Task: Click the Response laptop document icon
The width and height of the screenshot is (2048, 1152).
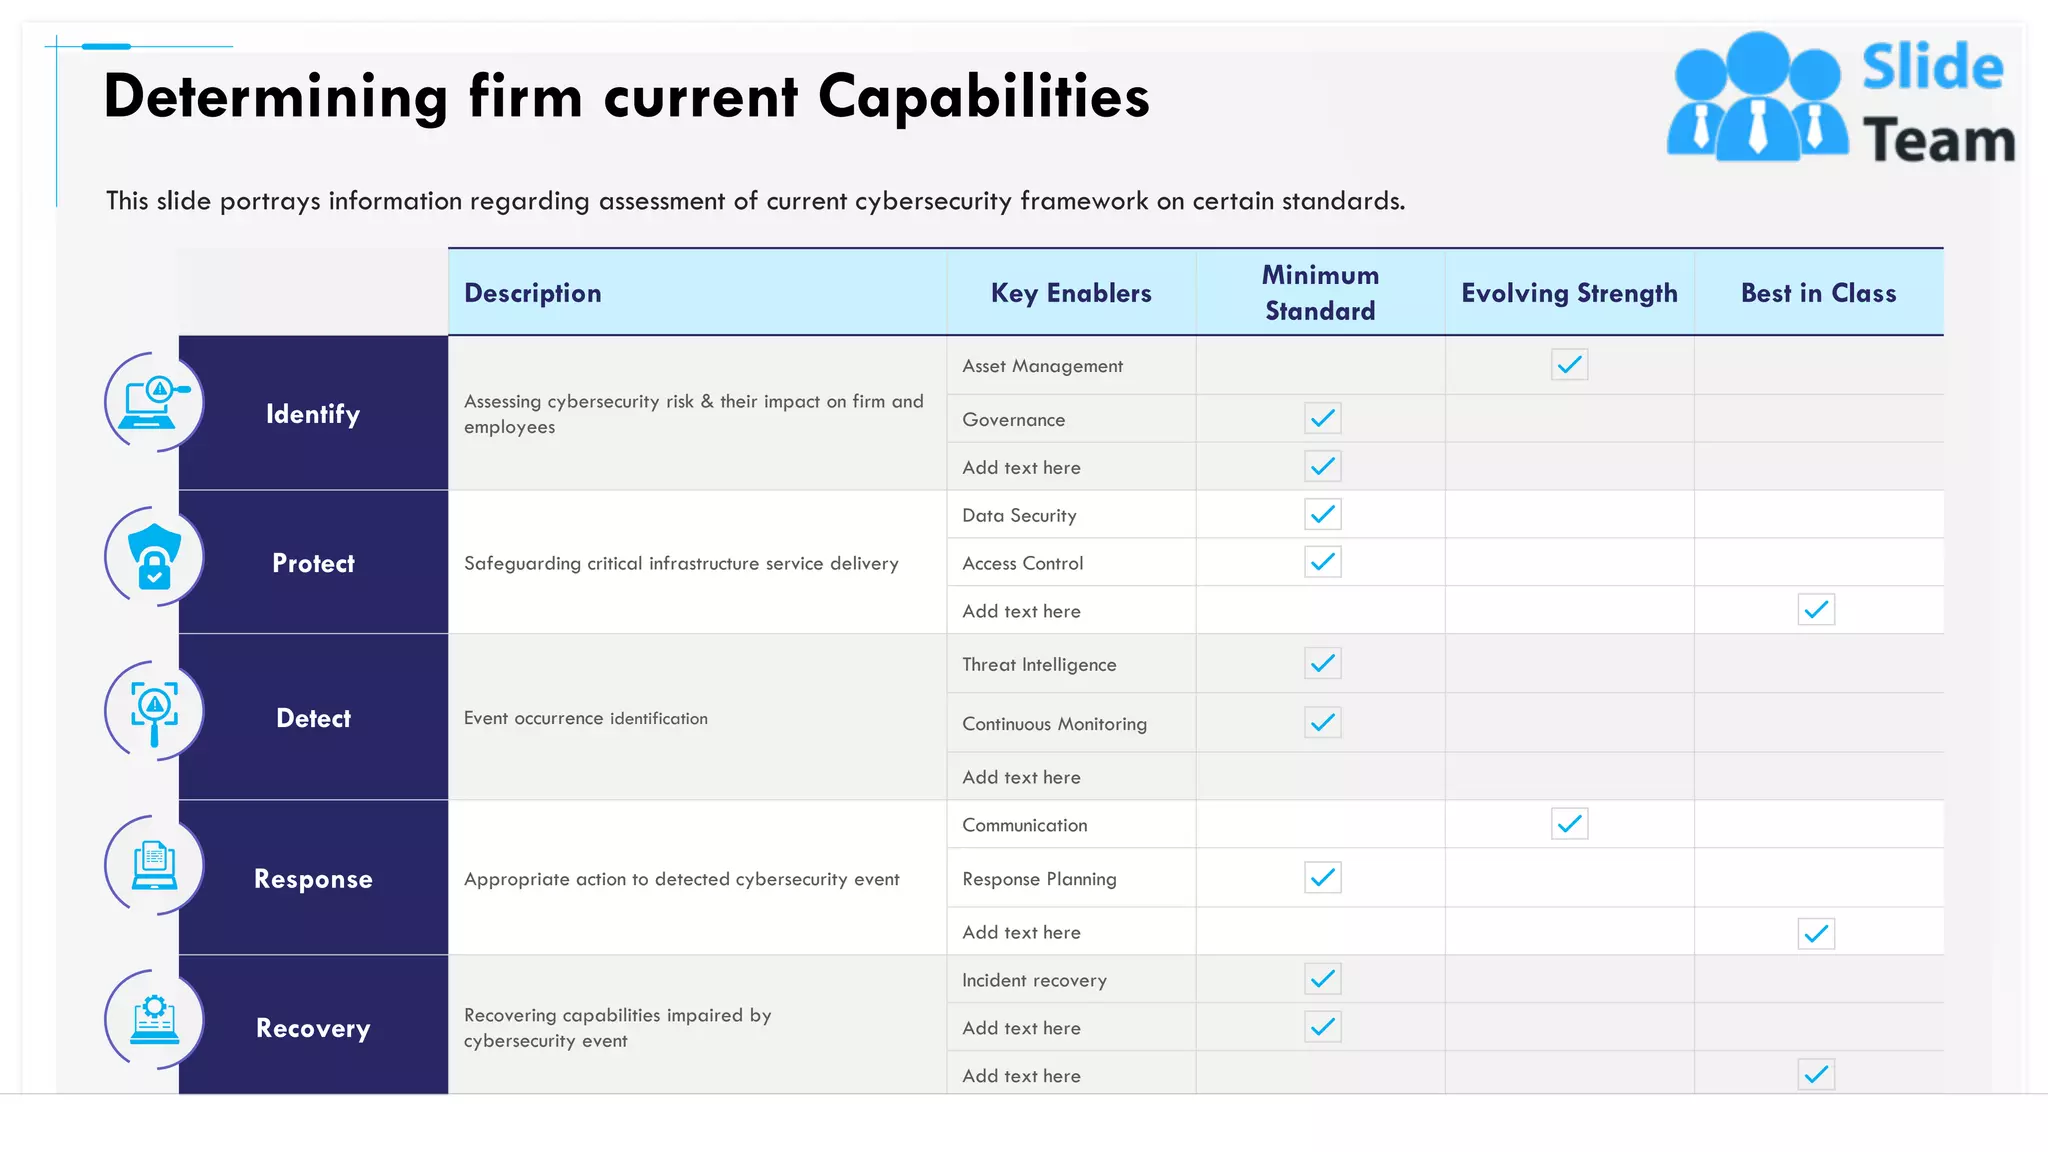Action: 154,866
